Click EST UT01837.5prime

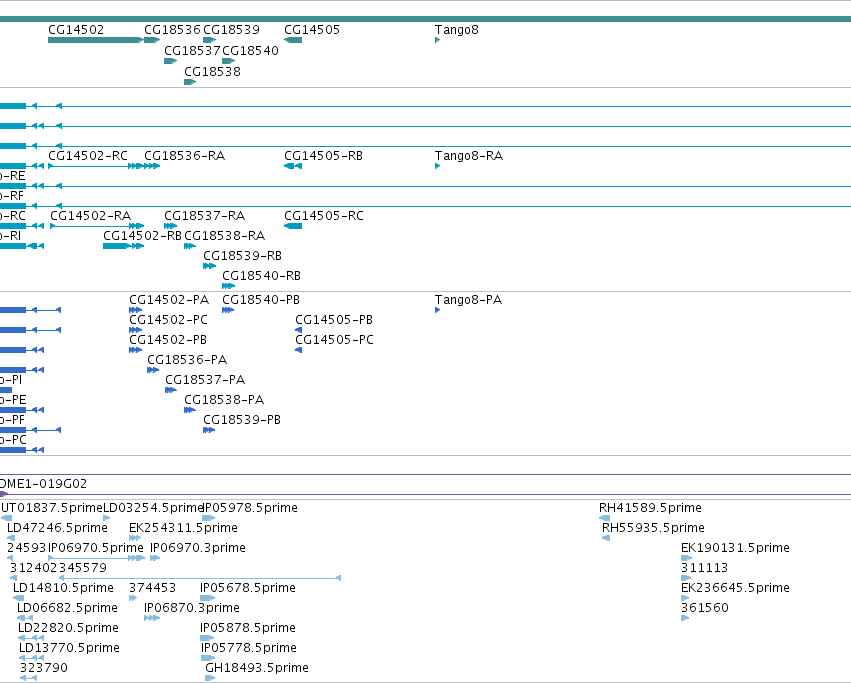(x=52, y=508)
